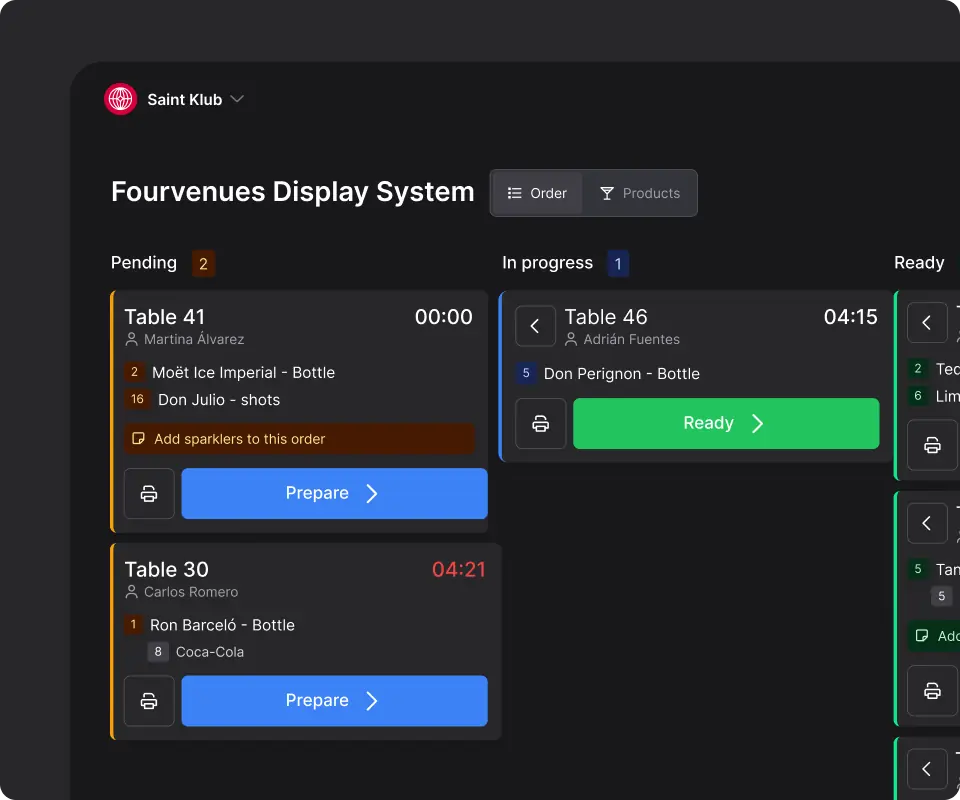Image resolution: width=960 pixels, height=800 pixels.
Task: Click Prepare on the Table 30 order
Action: [334, 701]
